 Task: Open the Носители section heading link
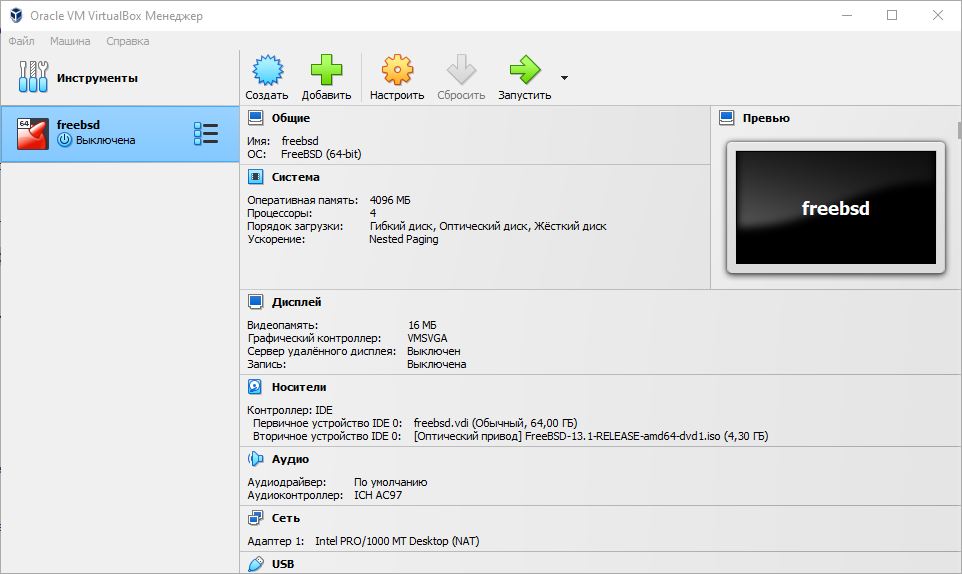click(x=299, y=387)
